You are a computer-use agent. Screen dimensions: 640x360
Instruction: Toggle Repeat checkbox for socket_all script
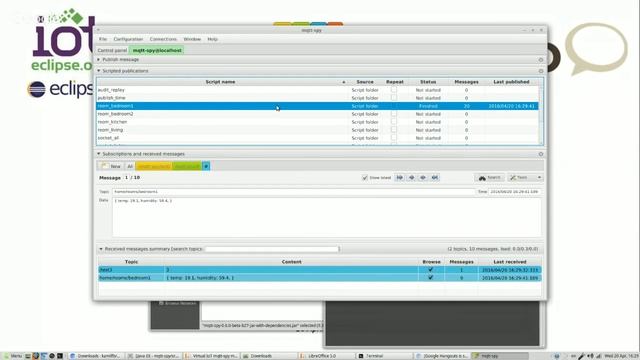pyautogui.click(x=394, y=138)
